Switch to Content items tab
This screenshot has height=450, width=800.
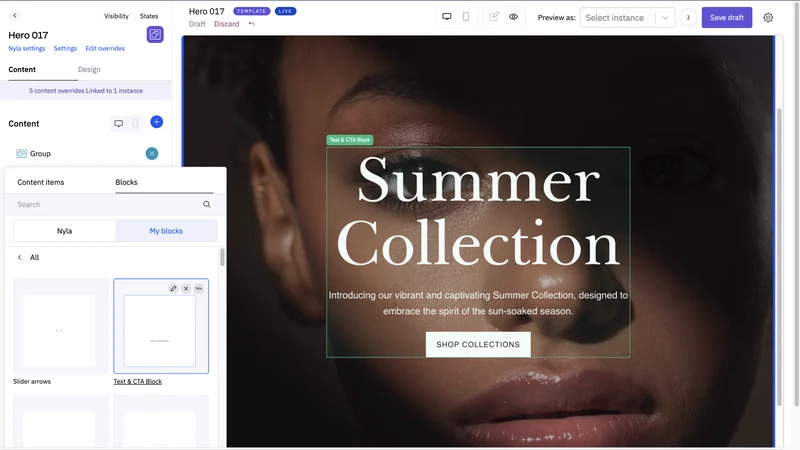41,182
